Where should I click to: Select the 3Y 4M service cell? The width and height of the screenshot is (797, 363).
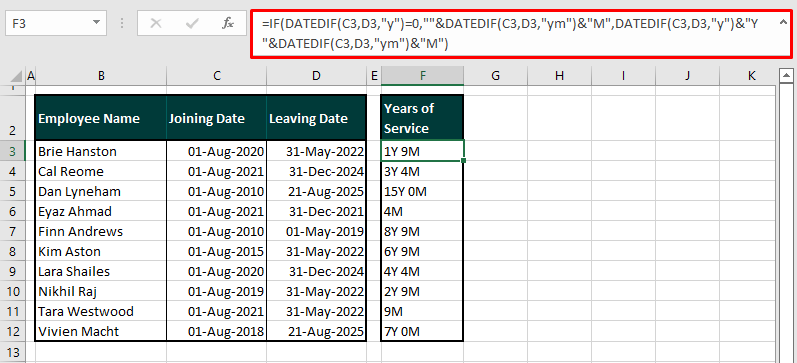(422, 171)
